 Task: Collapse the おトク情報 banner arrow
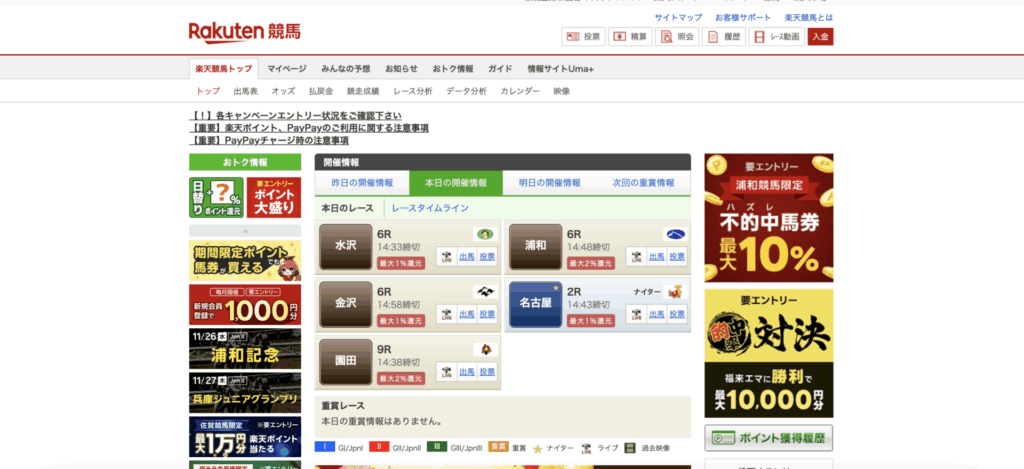click(x=244, y=230)
